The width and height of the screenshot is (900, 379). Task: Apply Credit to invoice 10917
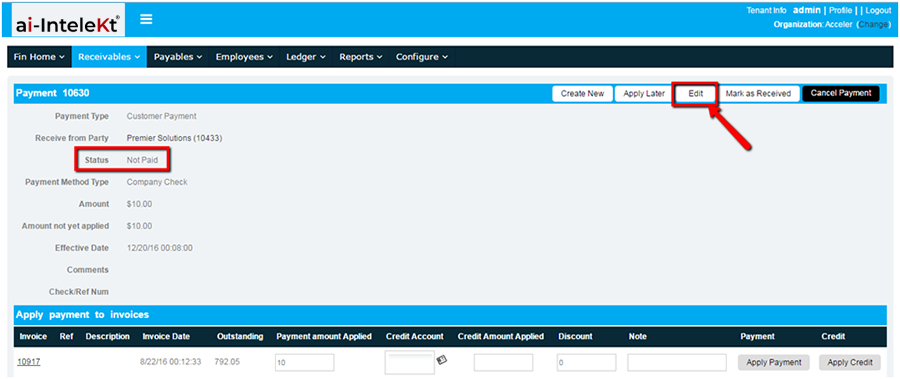(x=850, y=362)
